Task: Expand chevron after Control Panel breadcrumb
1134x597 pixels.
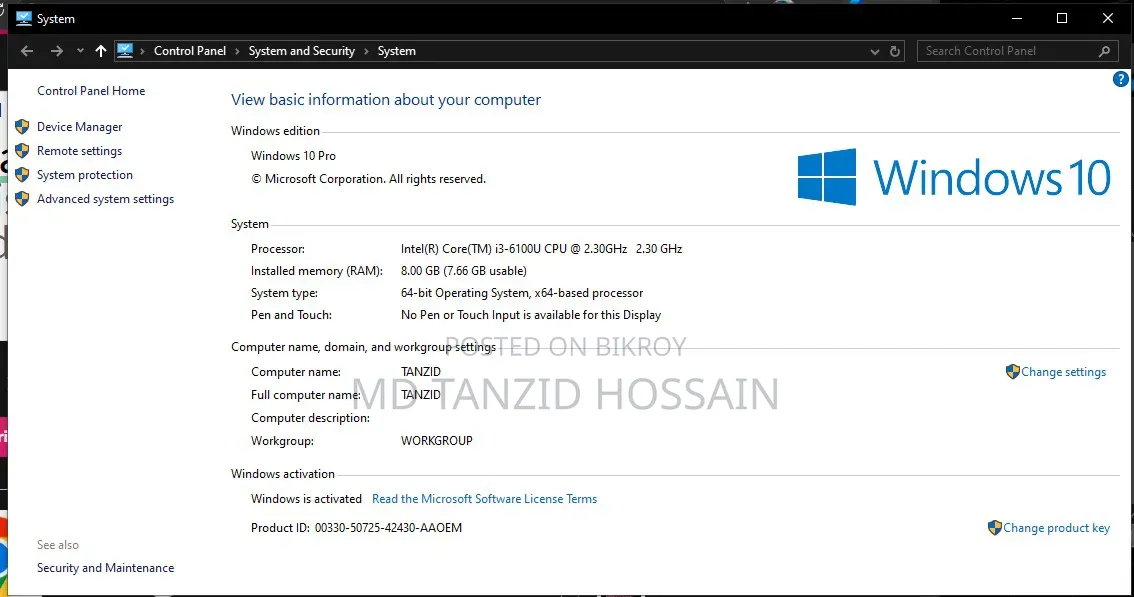Action: 237,51
